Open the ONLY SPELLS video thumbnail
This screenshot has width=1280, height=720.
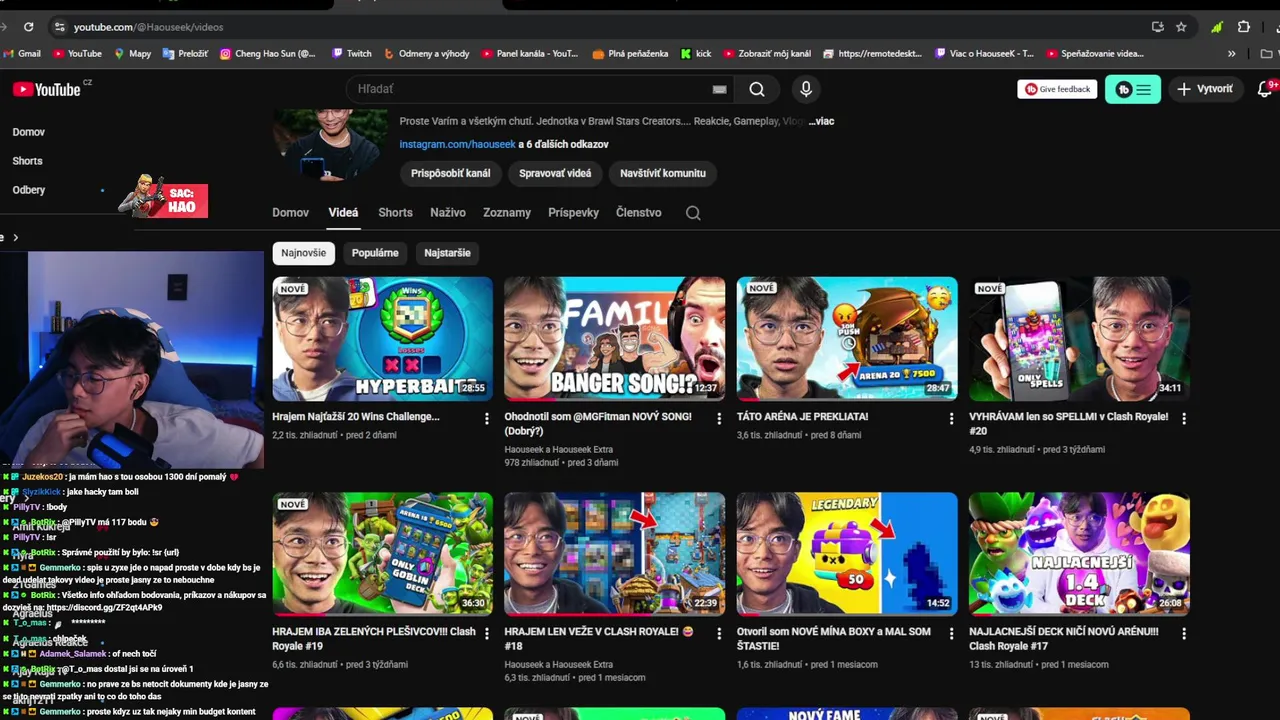coord(1079,338)
